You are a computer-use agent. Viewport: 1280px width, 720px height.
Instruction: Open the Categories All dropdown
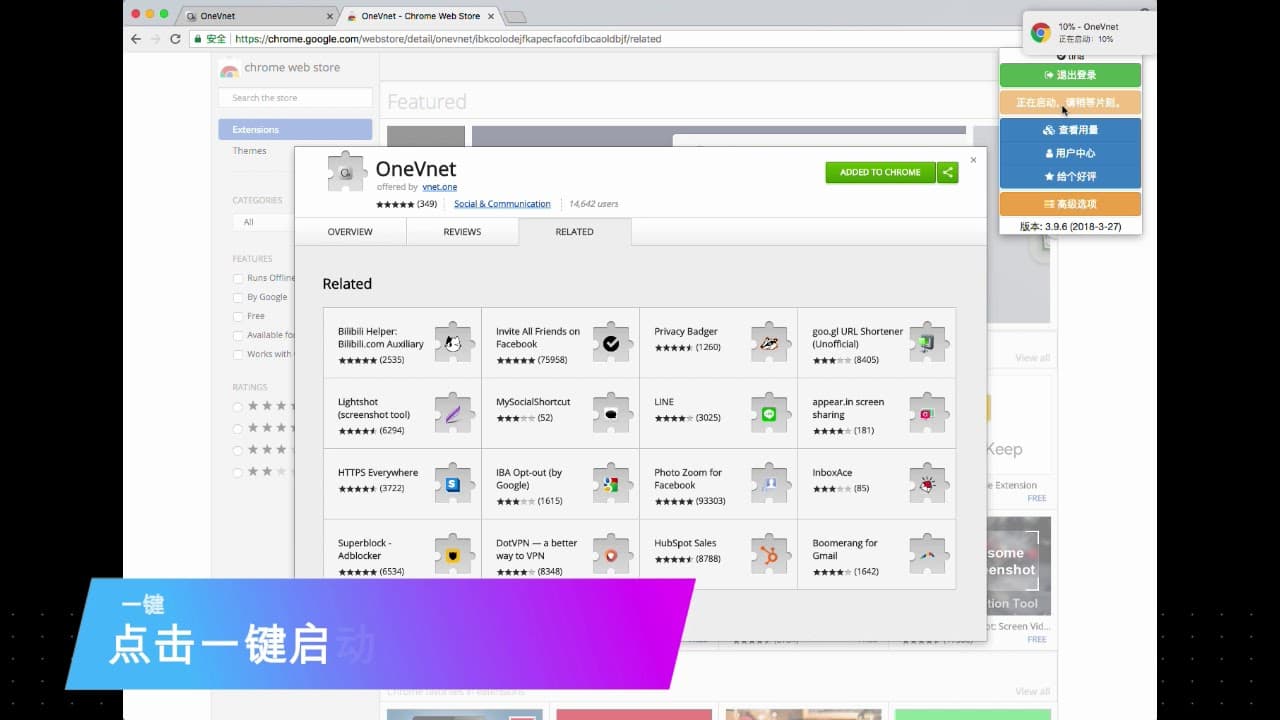[263, 222]
